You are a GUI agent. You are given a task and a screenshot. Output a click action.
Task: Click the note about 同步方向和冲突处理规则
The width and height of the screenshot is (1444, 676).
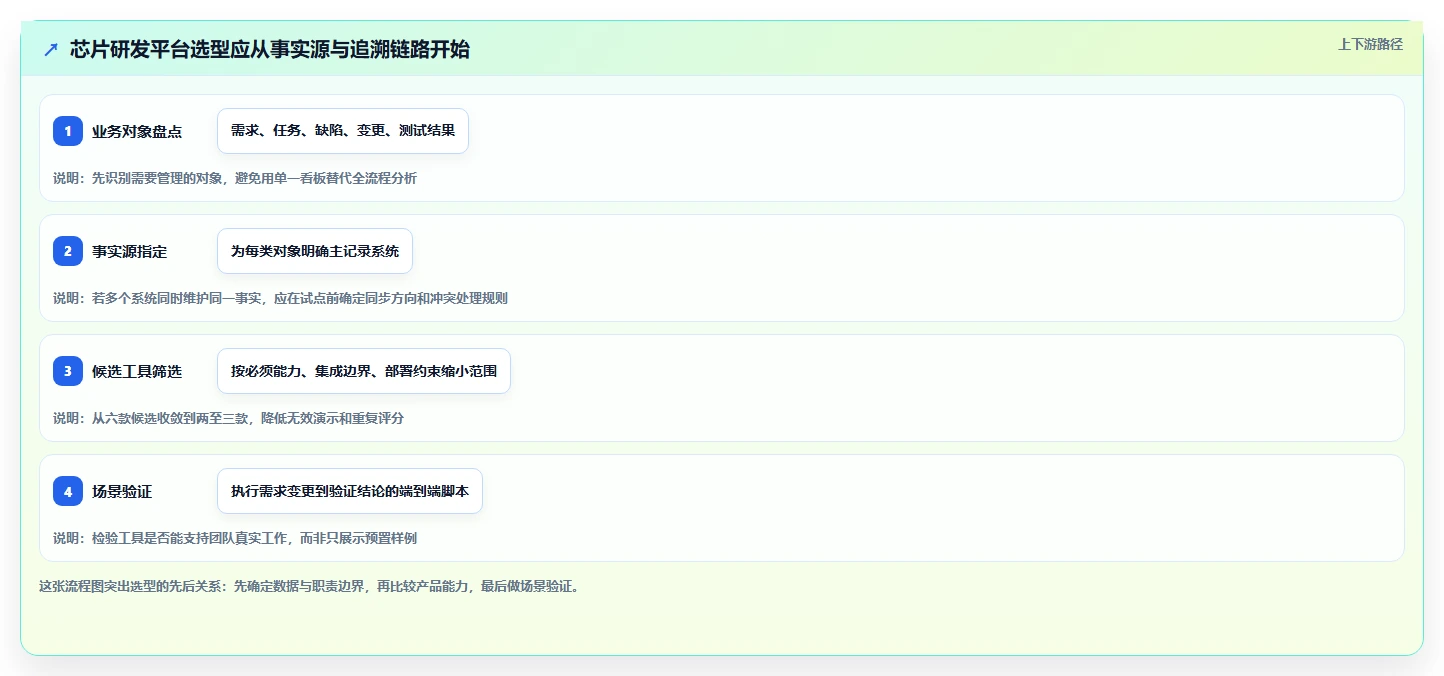[x=281, y=298]
